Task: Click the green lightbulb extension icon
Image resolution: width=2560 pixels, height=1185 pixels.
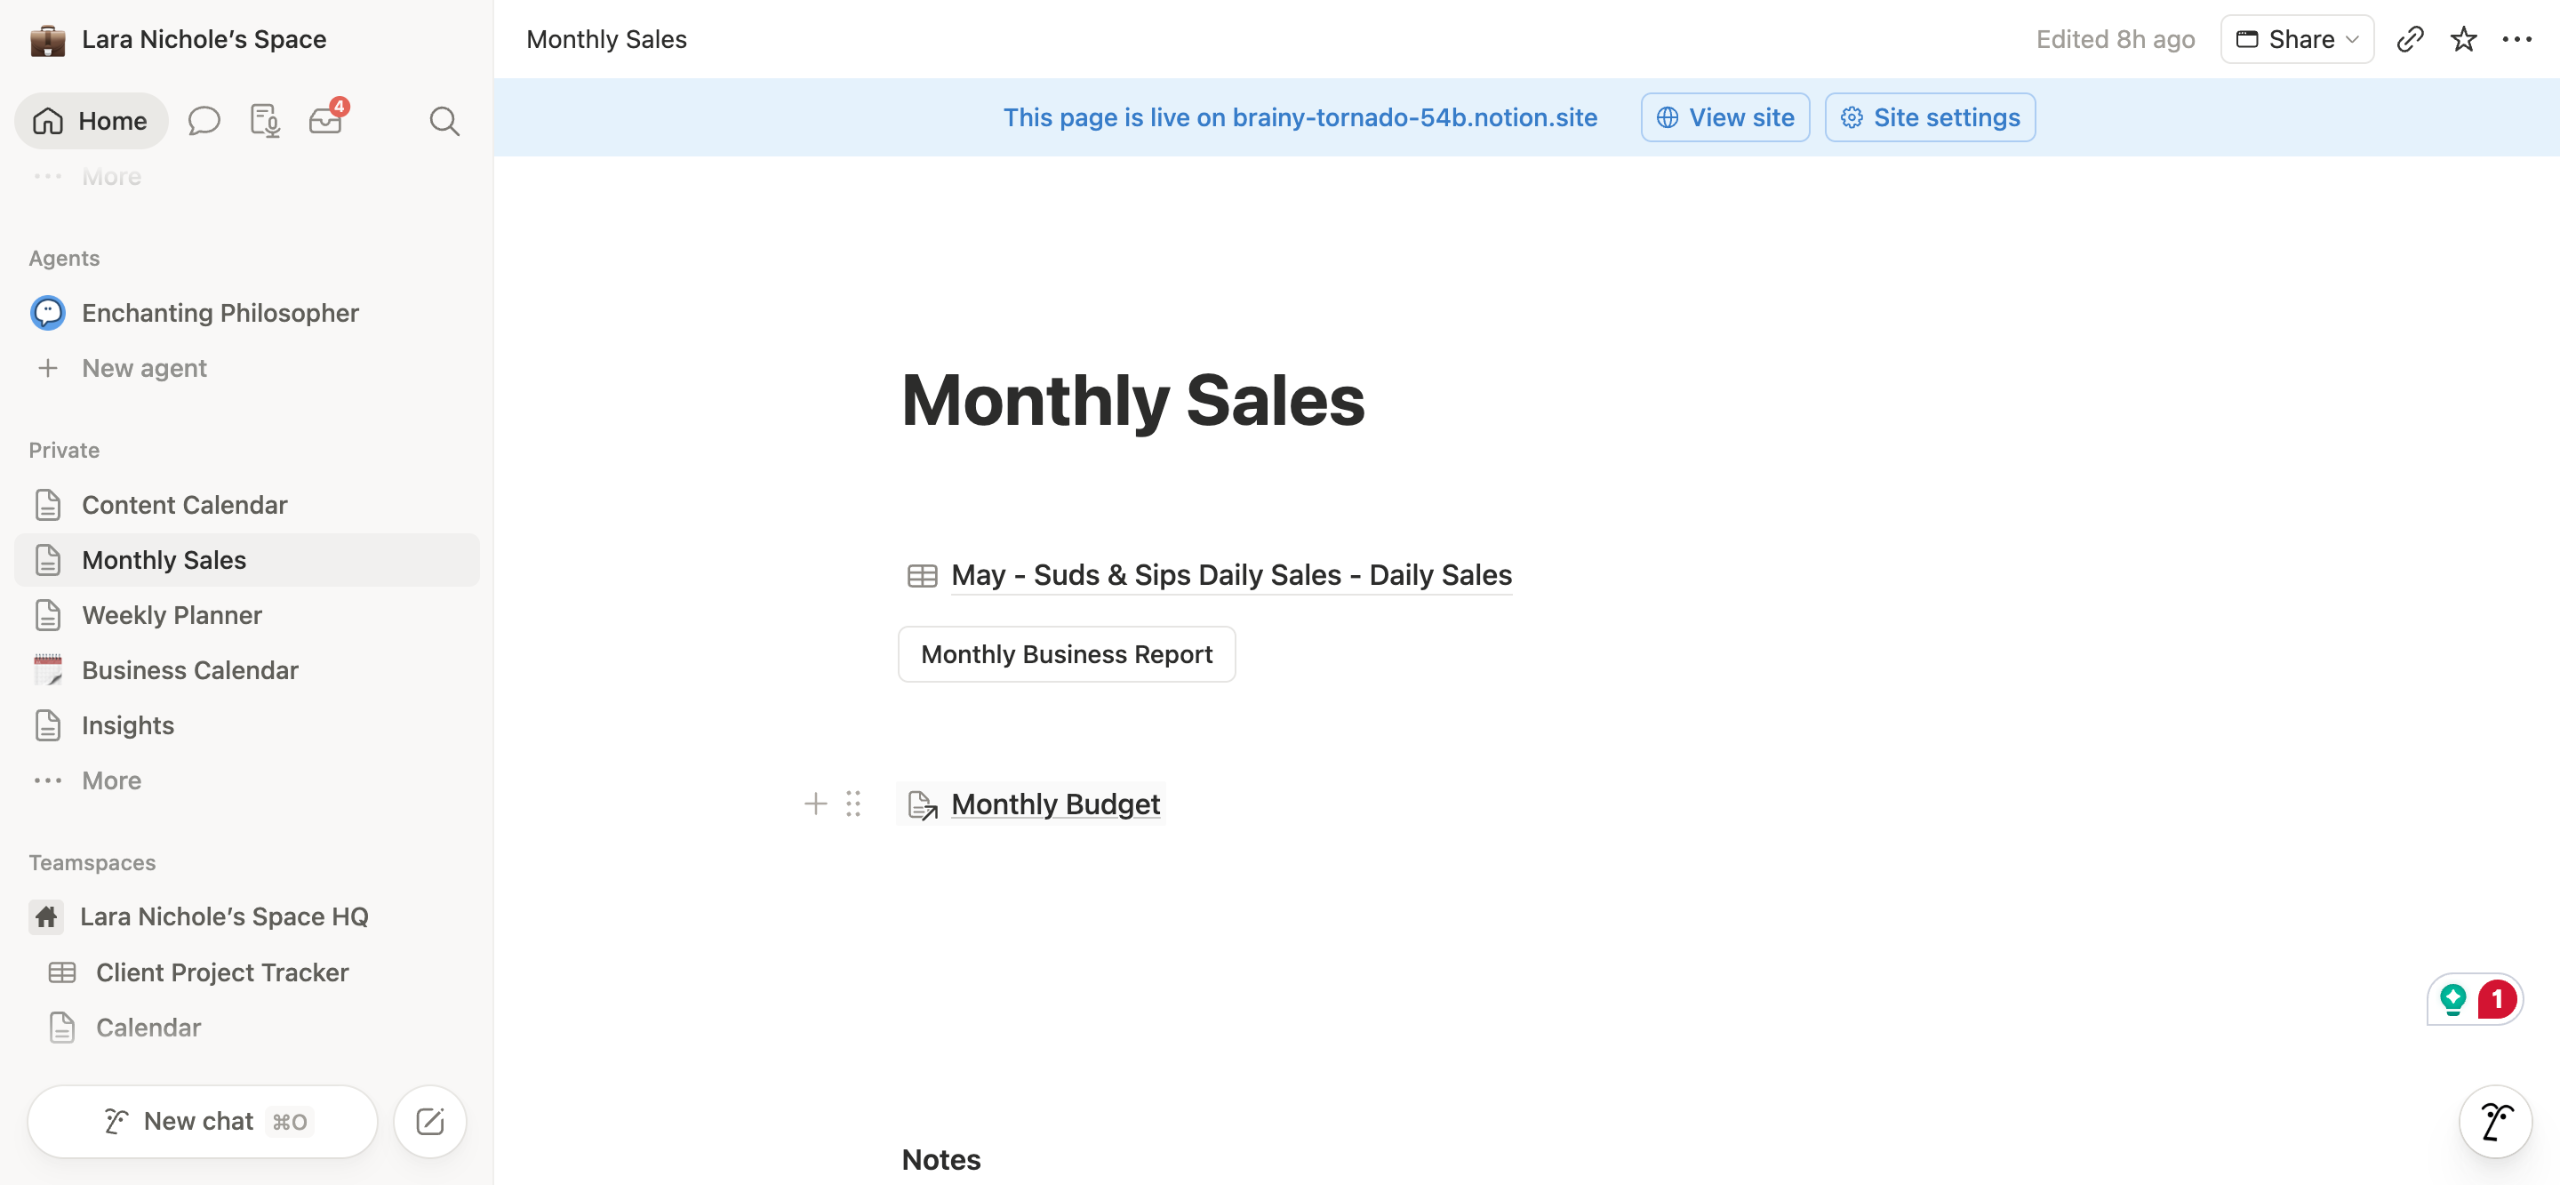Action: 2453,999
